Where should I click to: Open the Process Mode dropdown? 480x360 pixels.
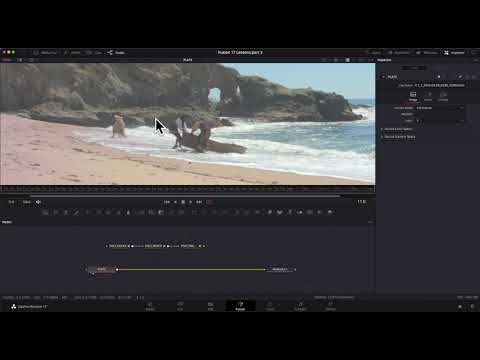coord(440,108)
